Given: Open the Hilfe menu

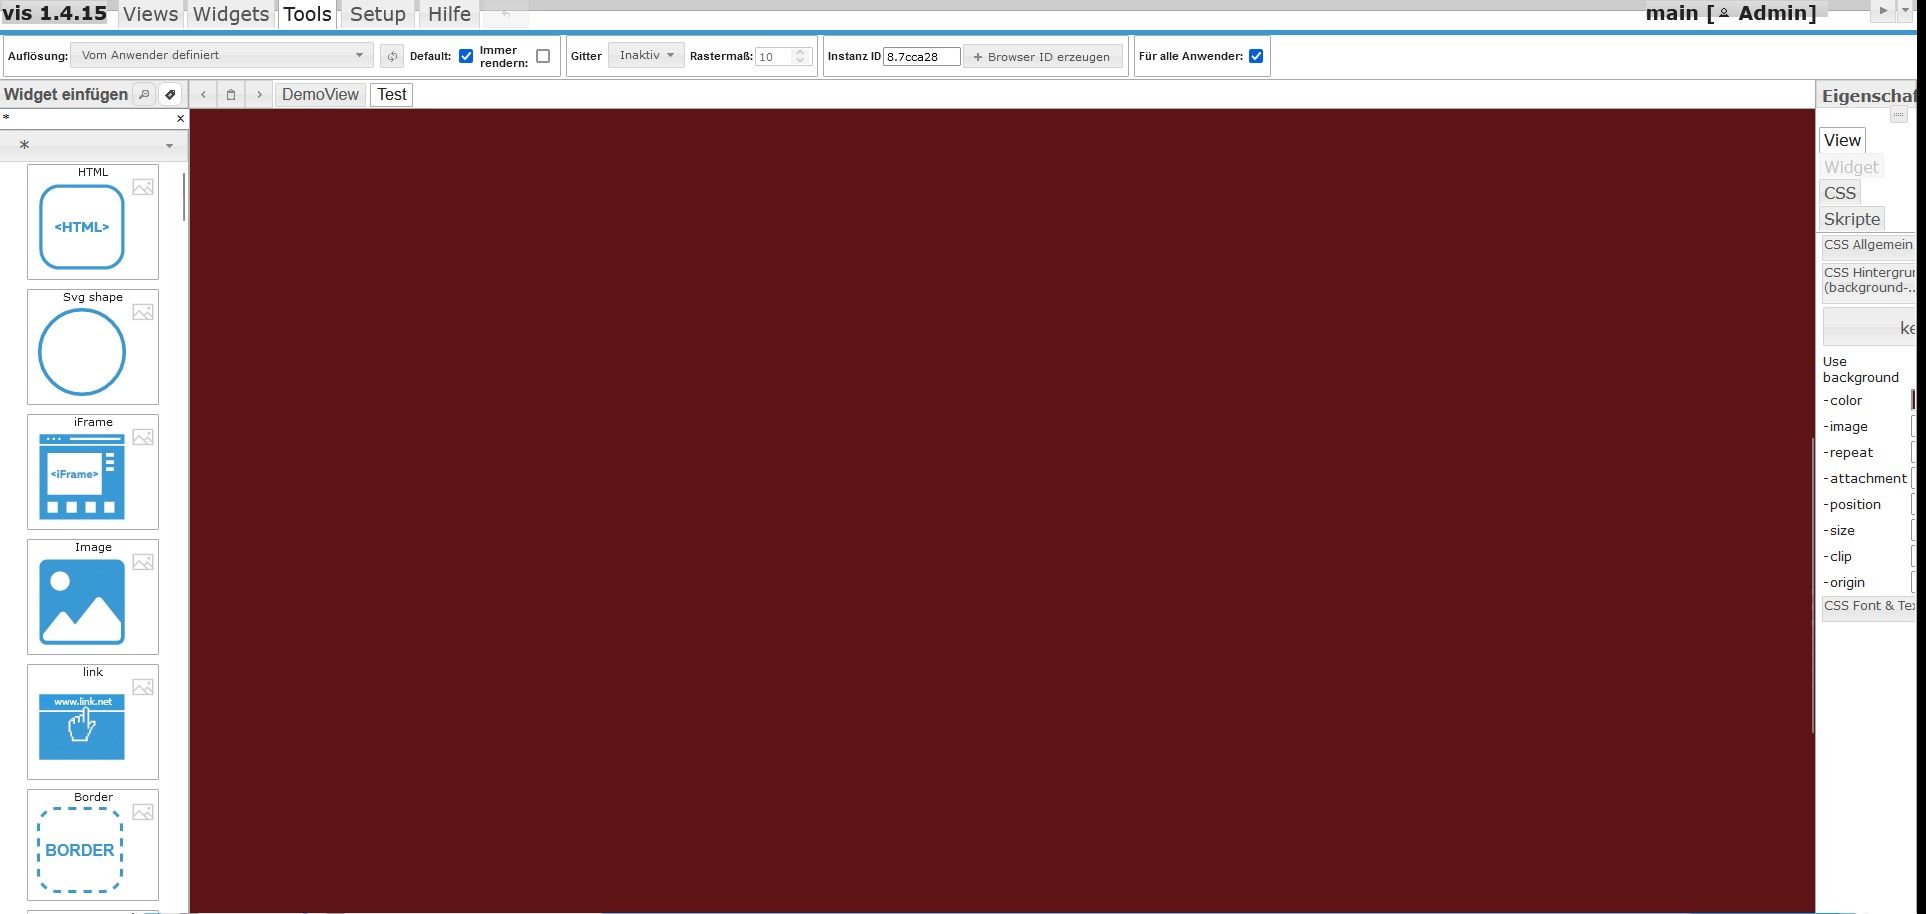Looking at the screenshot, I should coord(449,14).
